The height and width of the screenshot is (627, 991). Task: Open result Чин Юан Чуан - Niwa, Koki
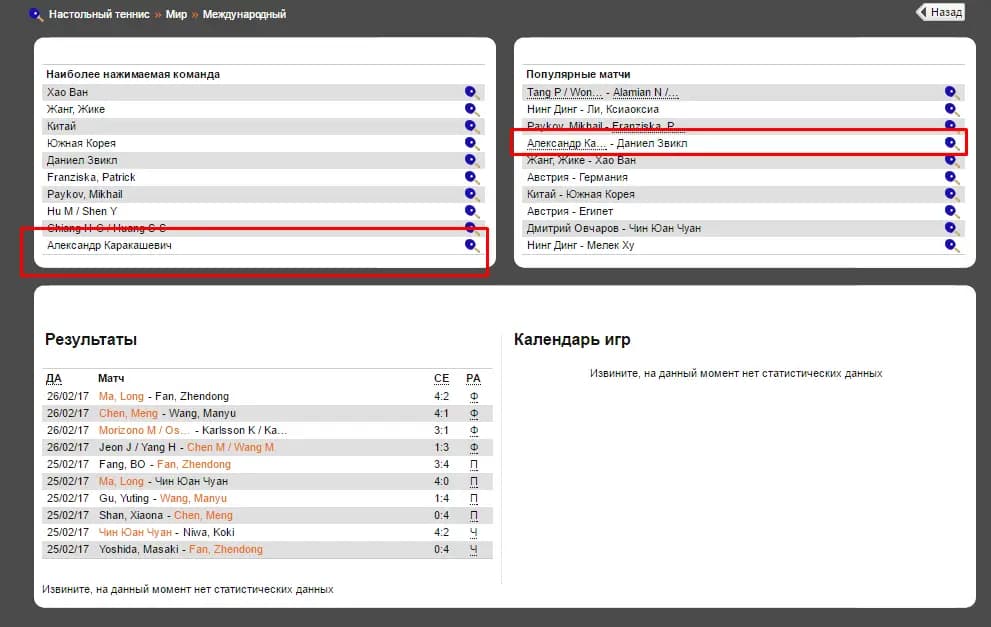166,533
